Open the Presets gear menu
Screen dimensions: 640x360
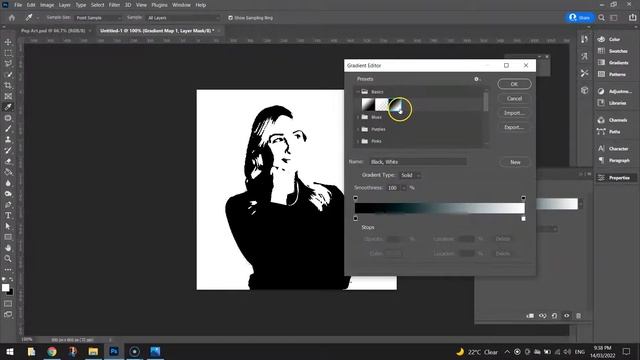476,79
